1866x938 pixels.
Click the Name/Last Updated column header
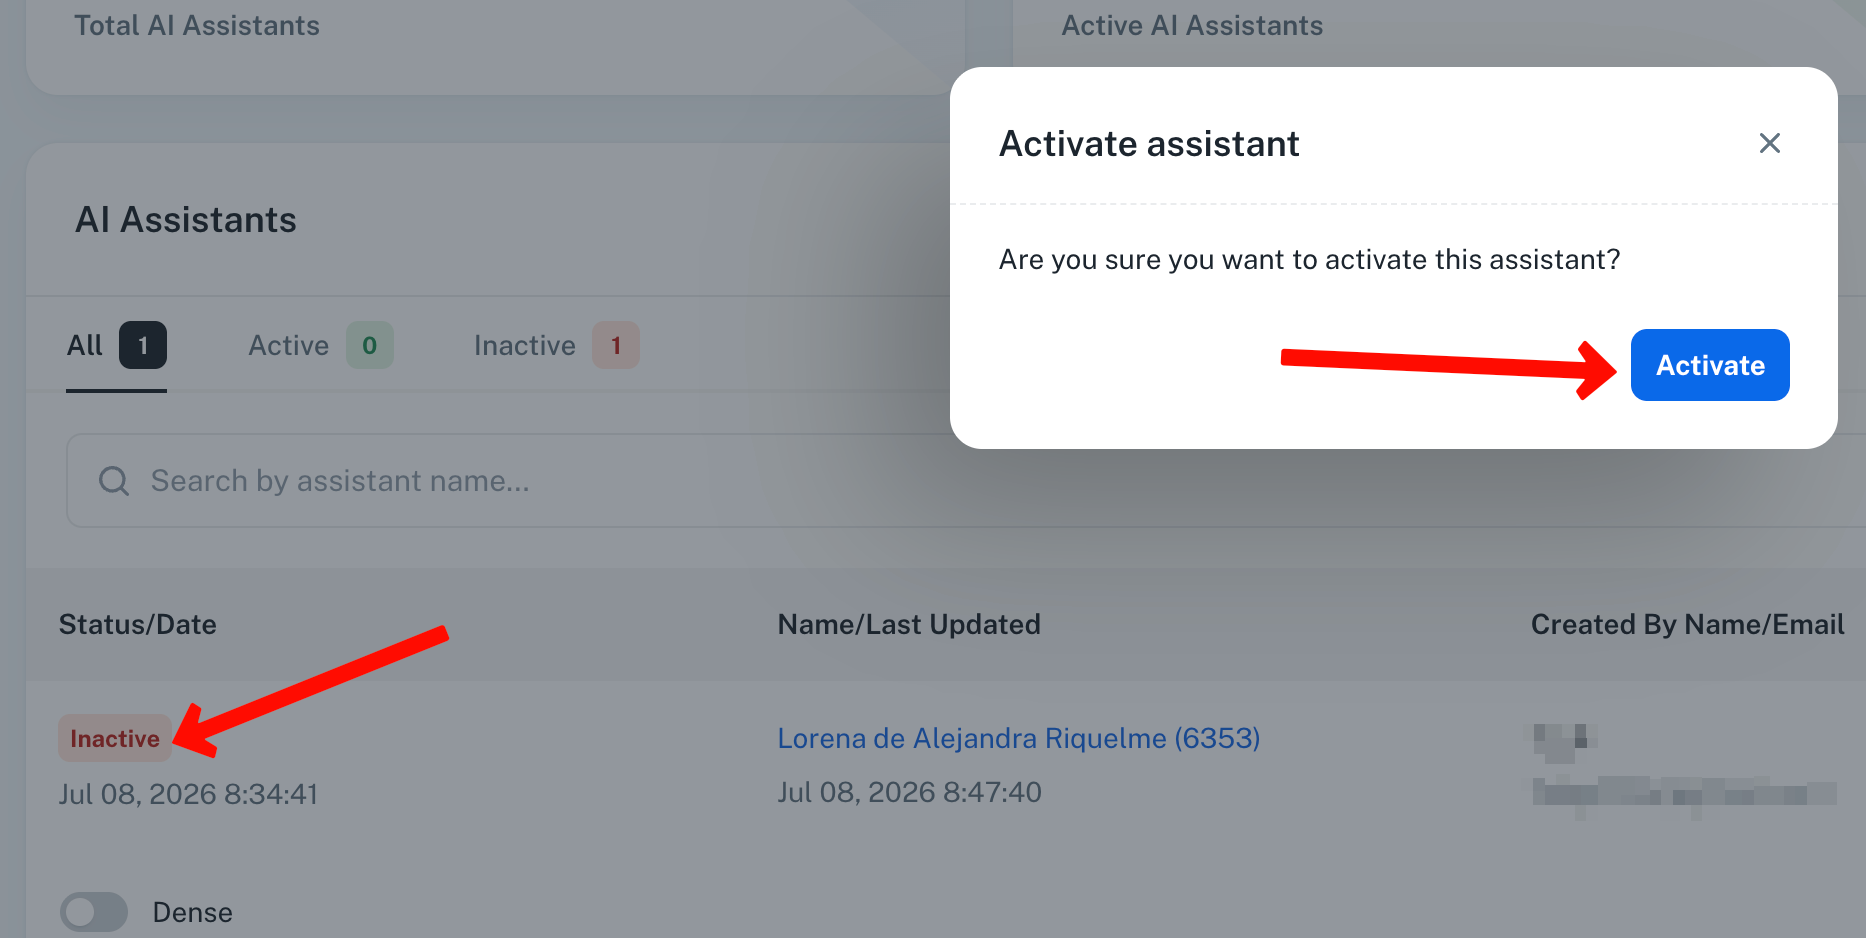coord(909,624)
